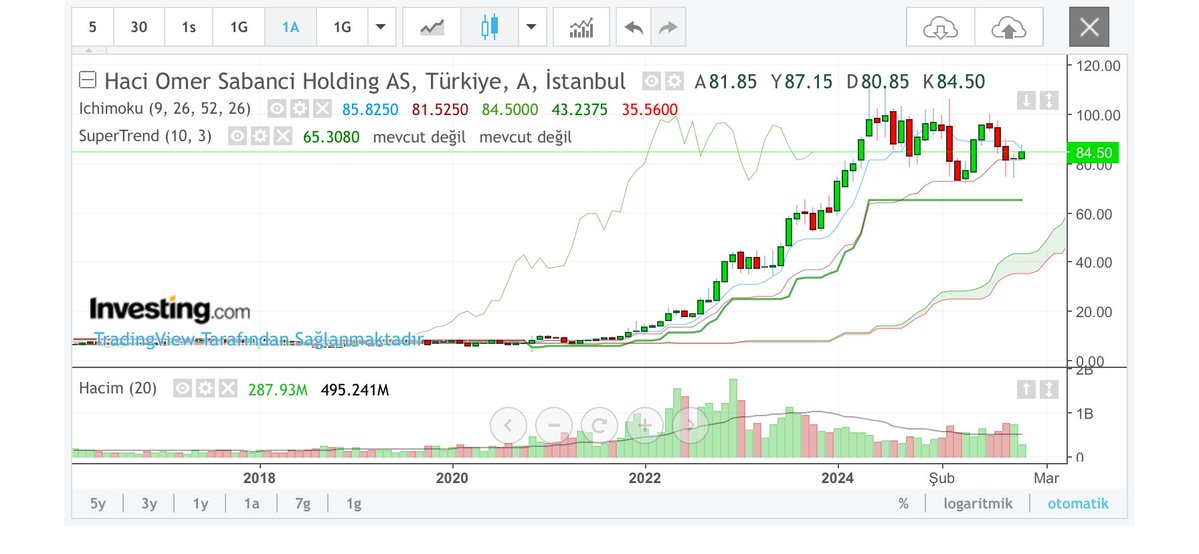The width and height of the screenshot is (1199, 554).
Task: Set range to 1a
Action: tap(252, 503)
